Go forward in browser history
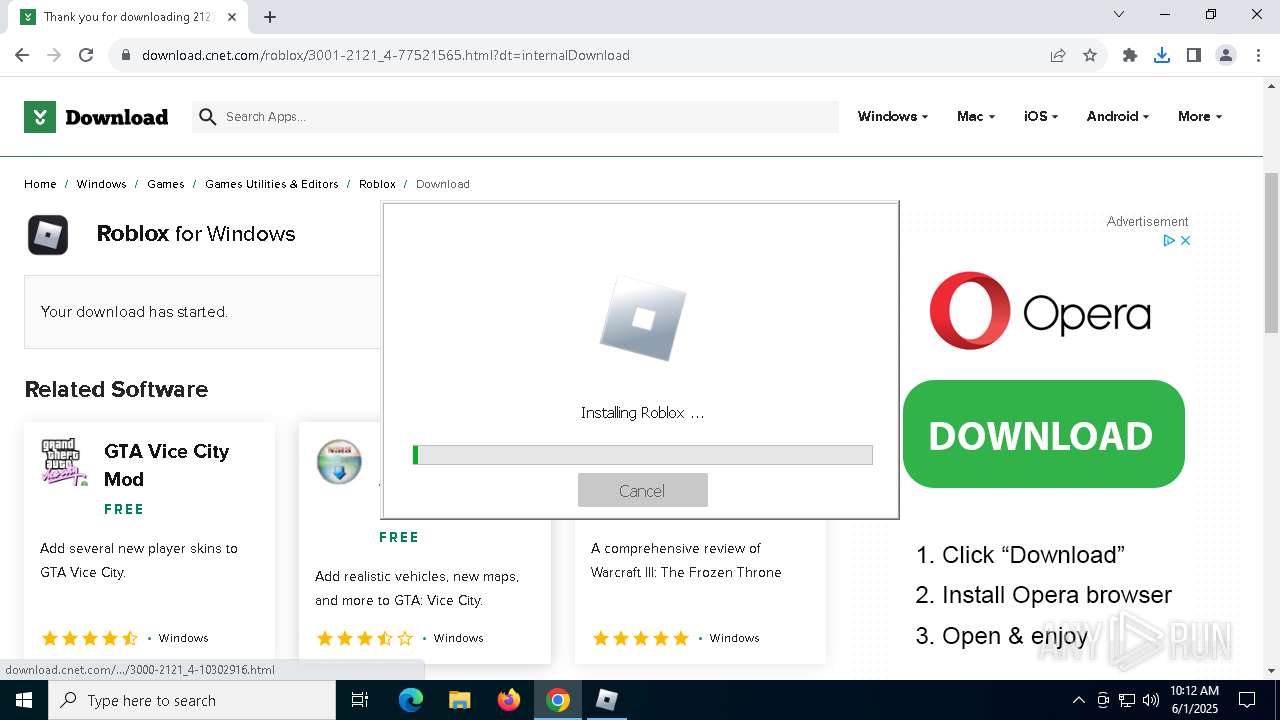 (x=54, y=55)
